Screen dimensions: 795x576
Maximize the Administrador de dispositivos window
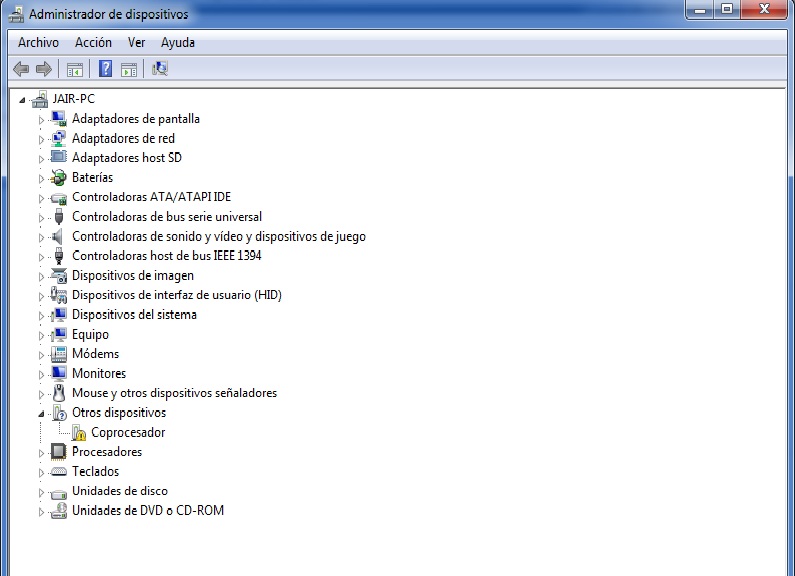coord(727,9)
